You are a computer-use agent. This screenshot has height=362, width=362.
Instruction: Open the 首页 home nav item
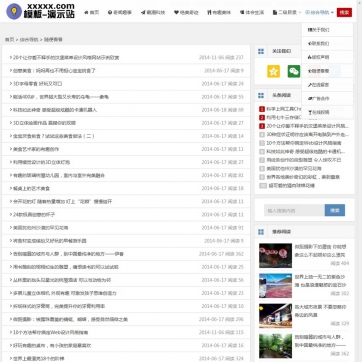pos(92,12)
